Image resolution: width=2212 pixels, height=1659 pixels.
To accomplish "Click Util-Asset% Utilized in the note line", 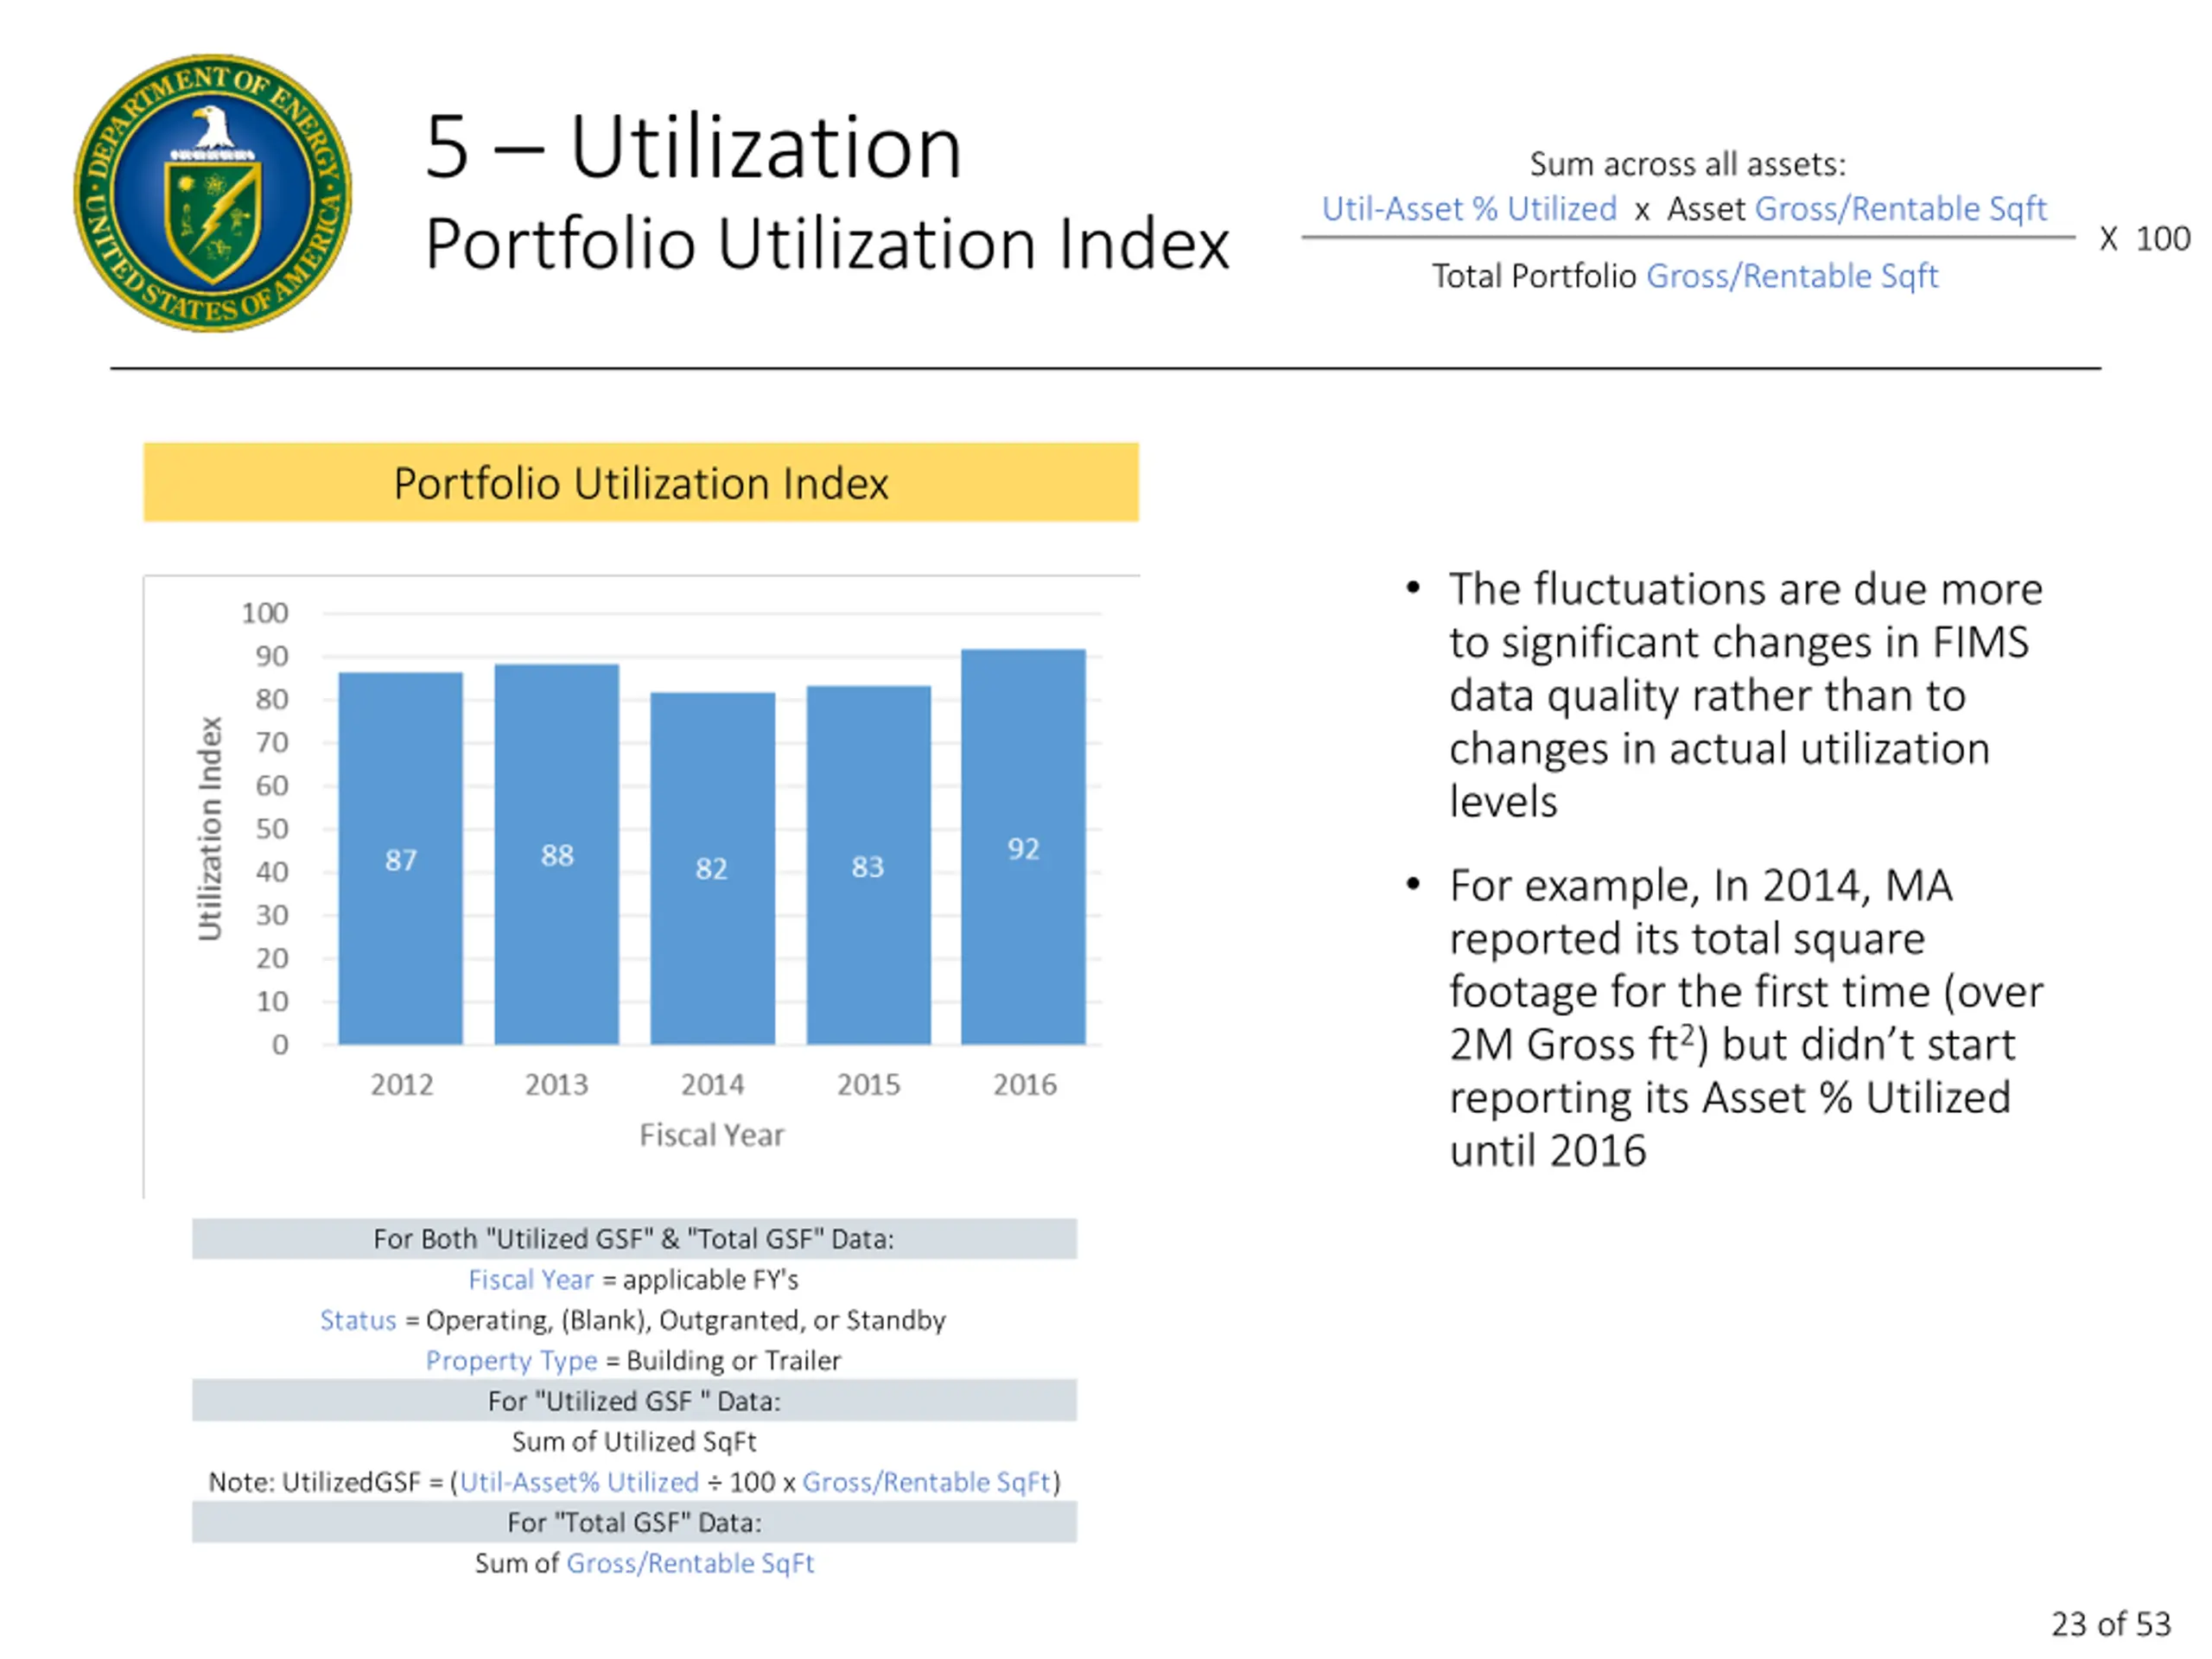I will coord(579,1481).
